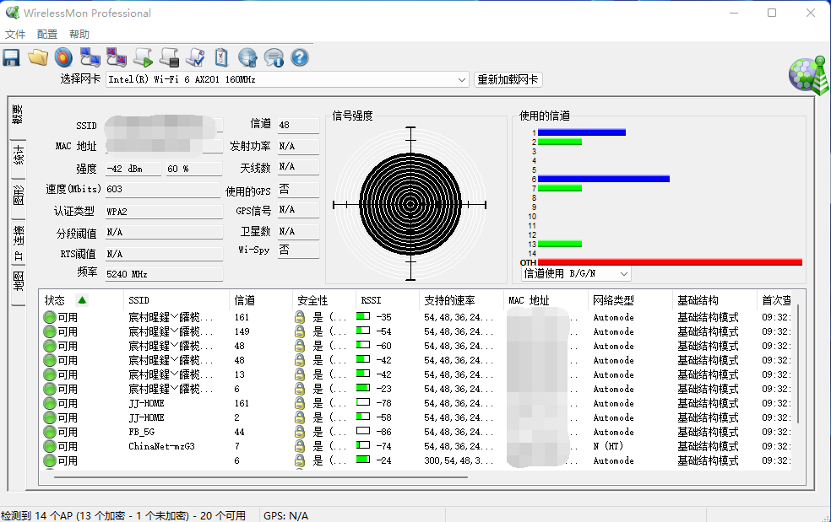Start logging with green play scroll icon
832x522 pixels.
tap(143, 58)
